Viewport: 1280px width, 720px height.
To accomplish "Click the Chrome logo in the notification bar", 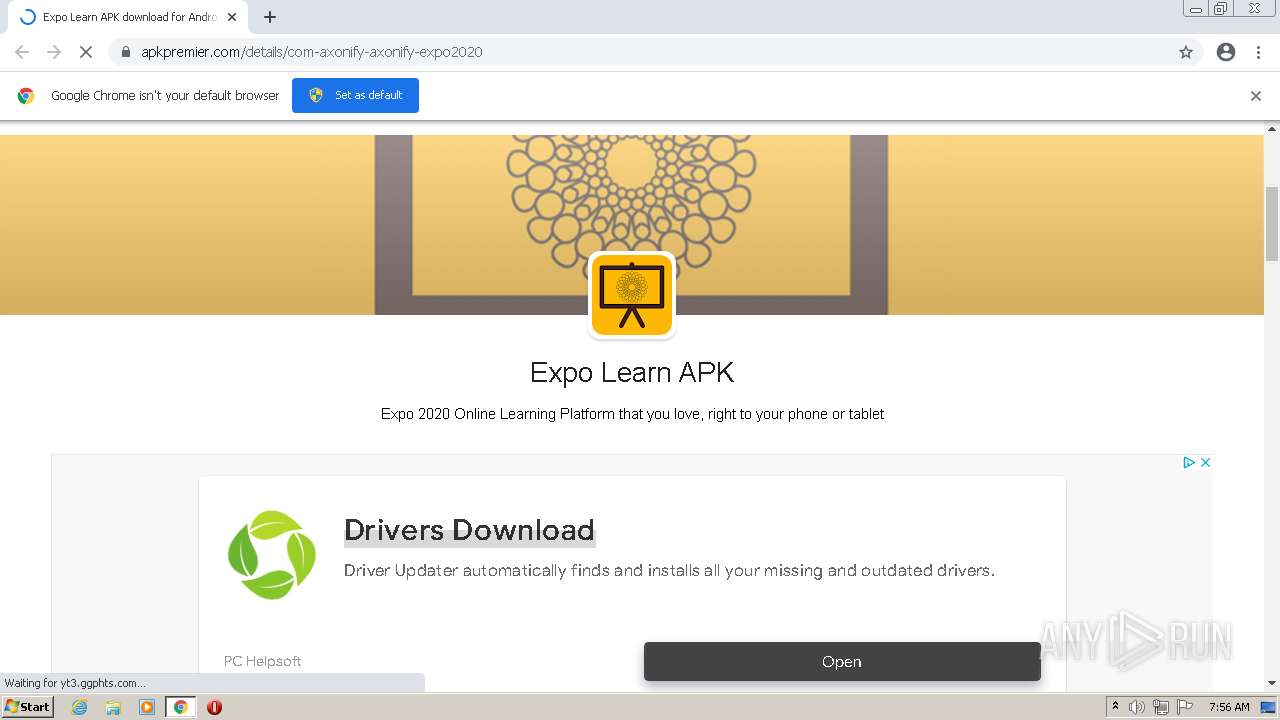I will 26,96.
